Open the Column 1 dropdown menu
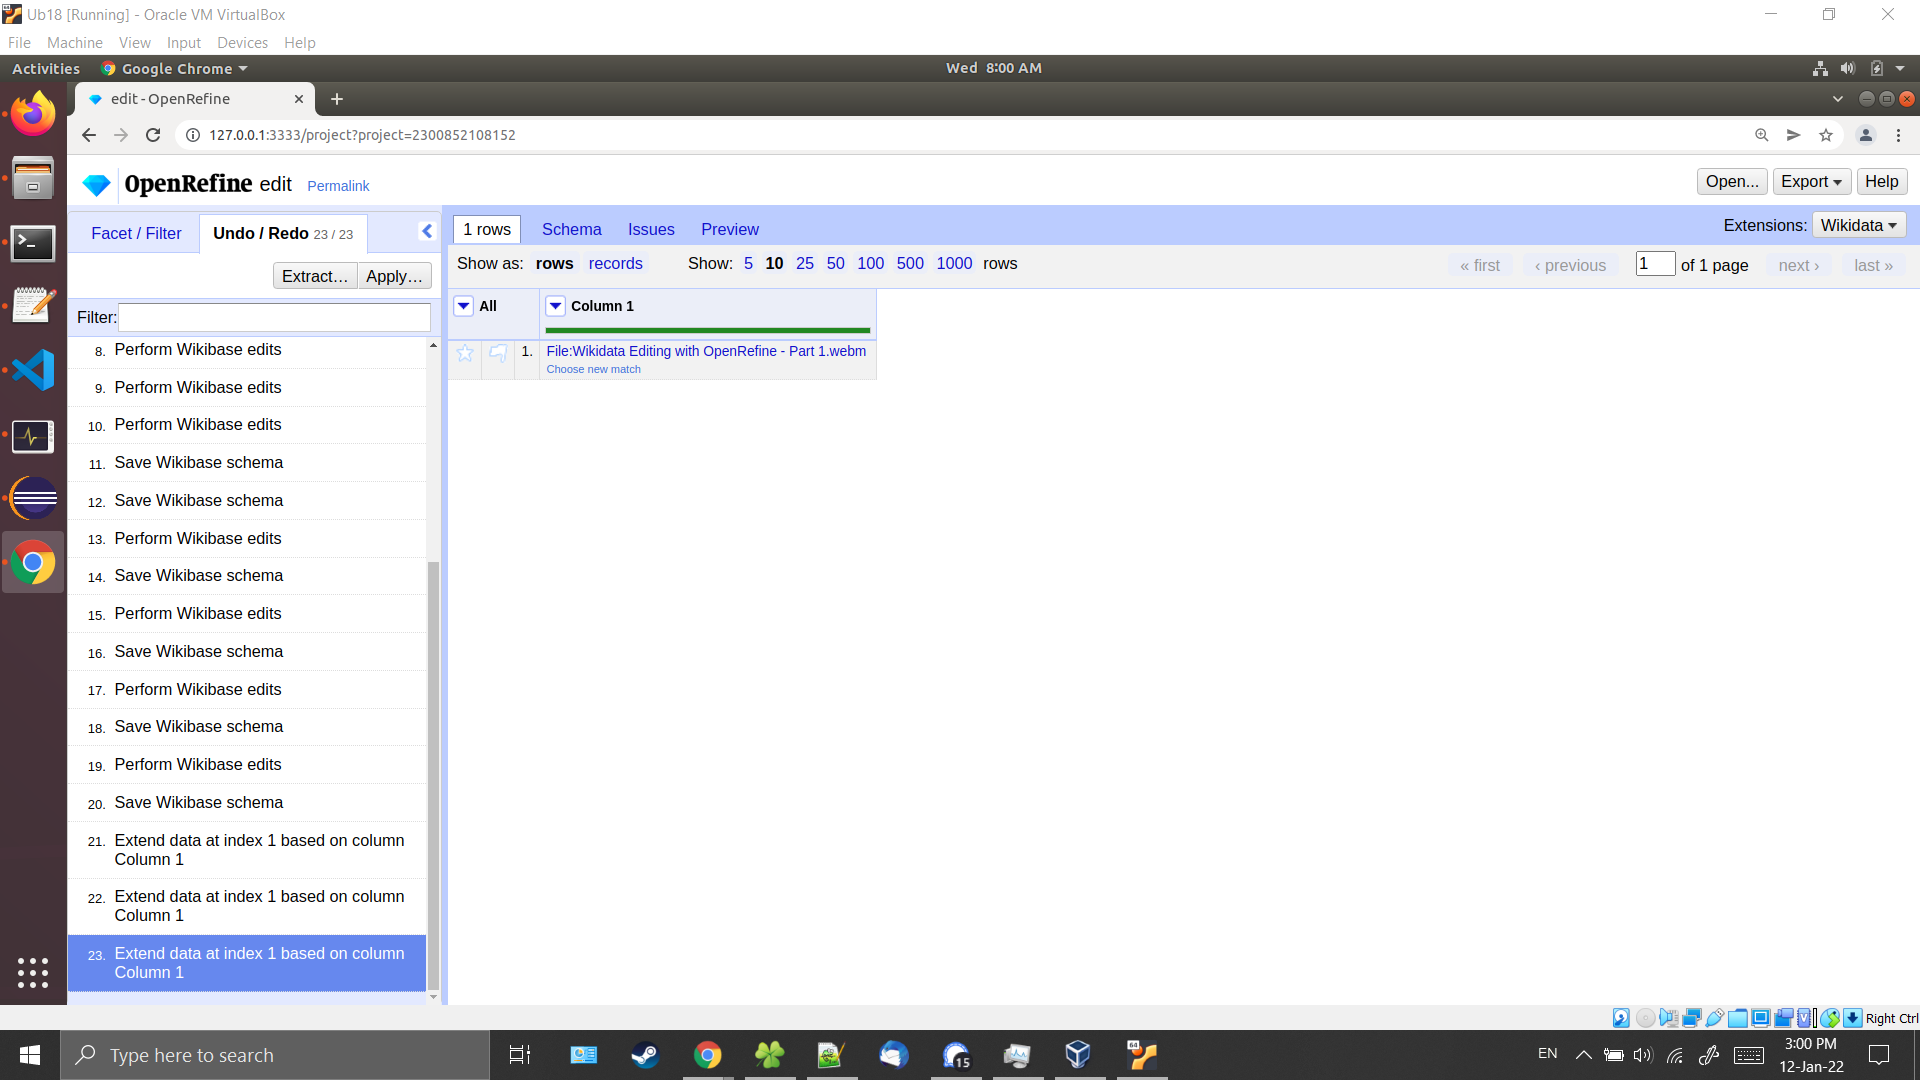1920x1080 pixels. tap(556, 306)
